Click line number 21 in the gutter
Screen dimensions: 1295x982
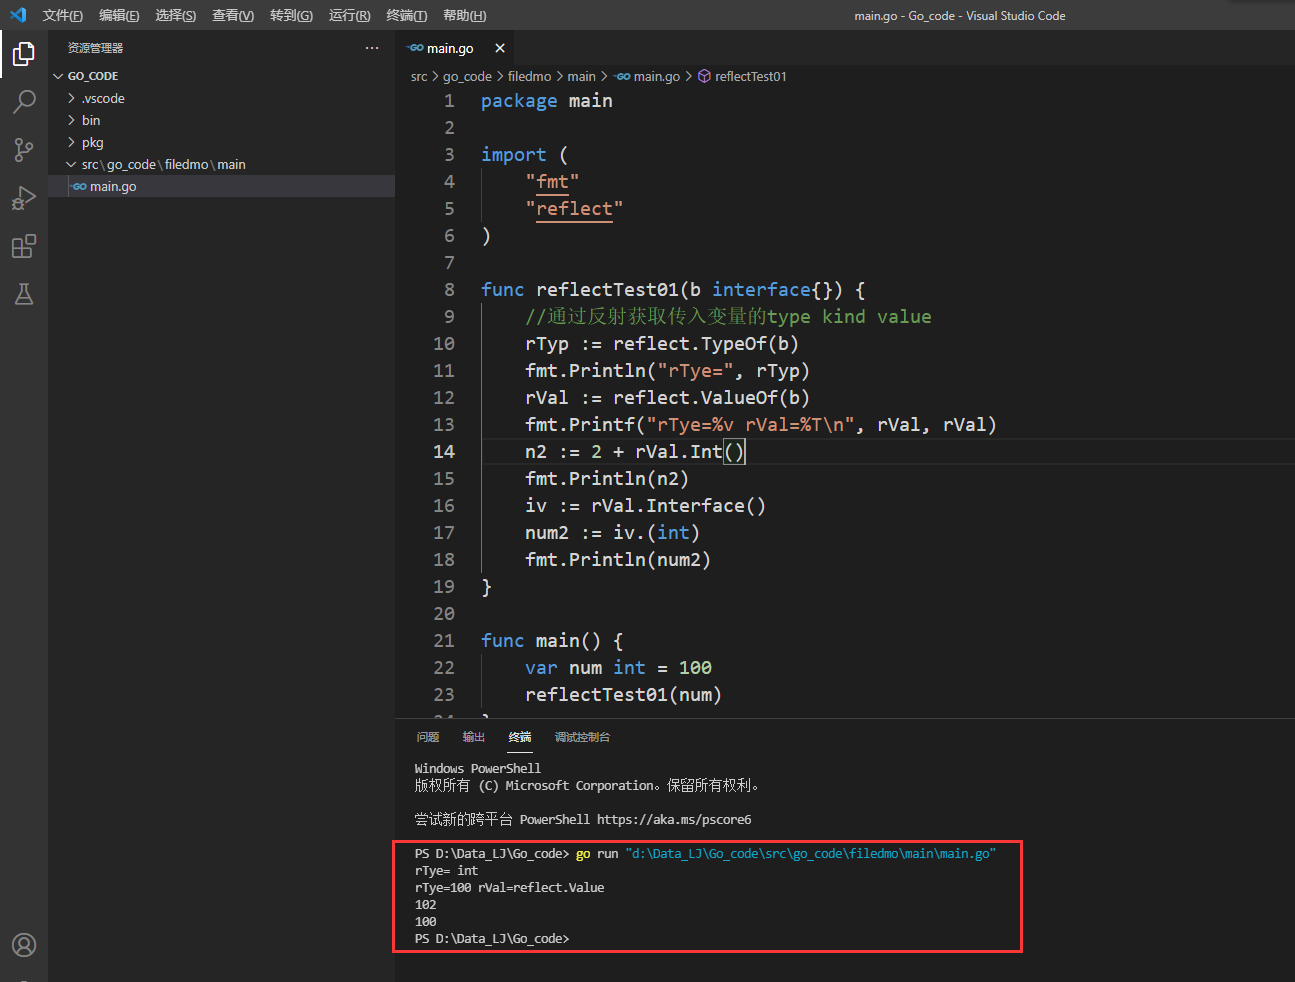click(x=444, y=641)
